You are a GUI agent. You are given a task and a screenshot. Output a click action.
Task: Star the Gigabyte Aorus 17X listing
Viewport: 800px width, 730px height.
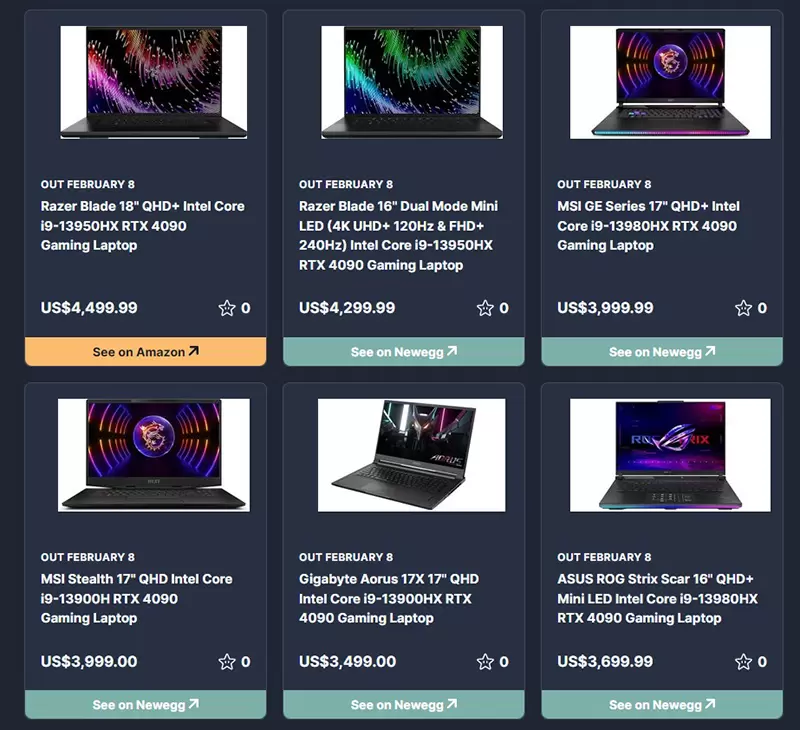(485, 662)
